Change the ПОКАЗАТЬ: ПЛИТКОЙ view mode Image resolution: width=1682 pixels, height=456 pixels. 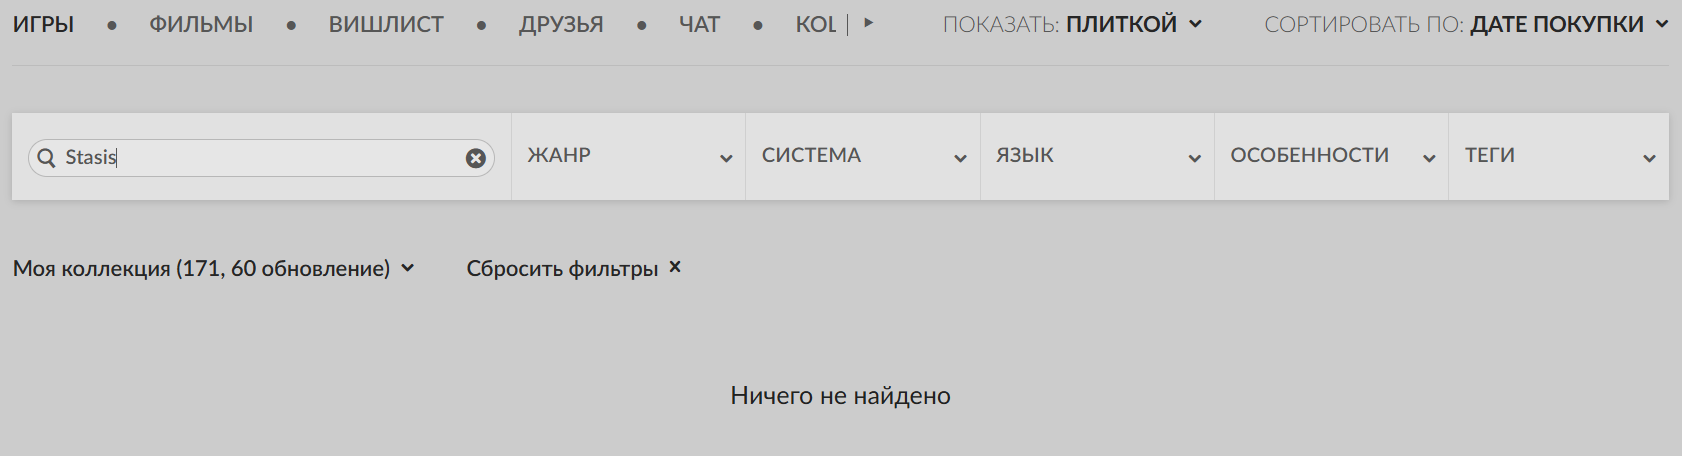click(1134, 24)
